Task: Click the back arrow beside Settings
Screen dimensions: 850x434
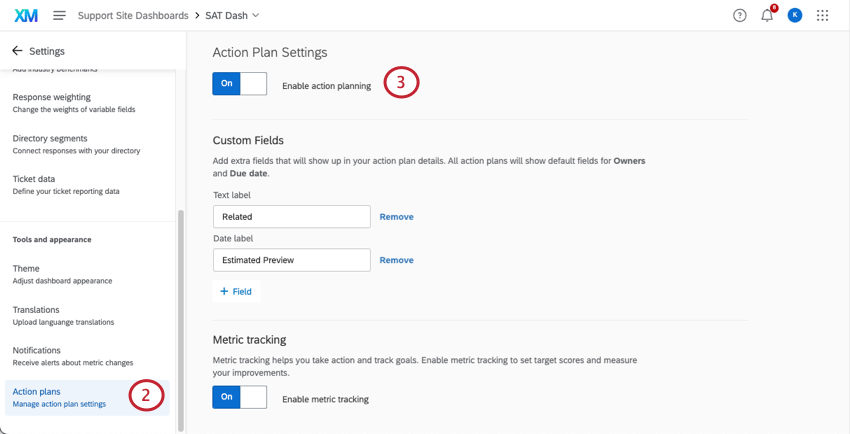Action: pyautogui.click(x=17, y=51)
